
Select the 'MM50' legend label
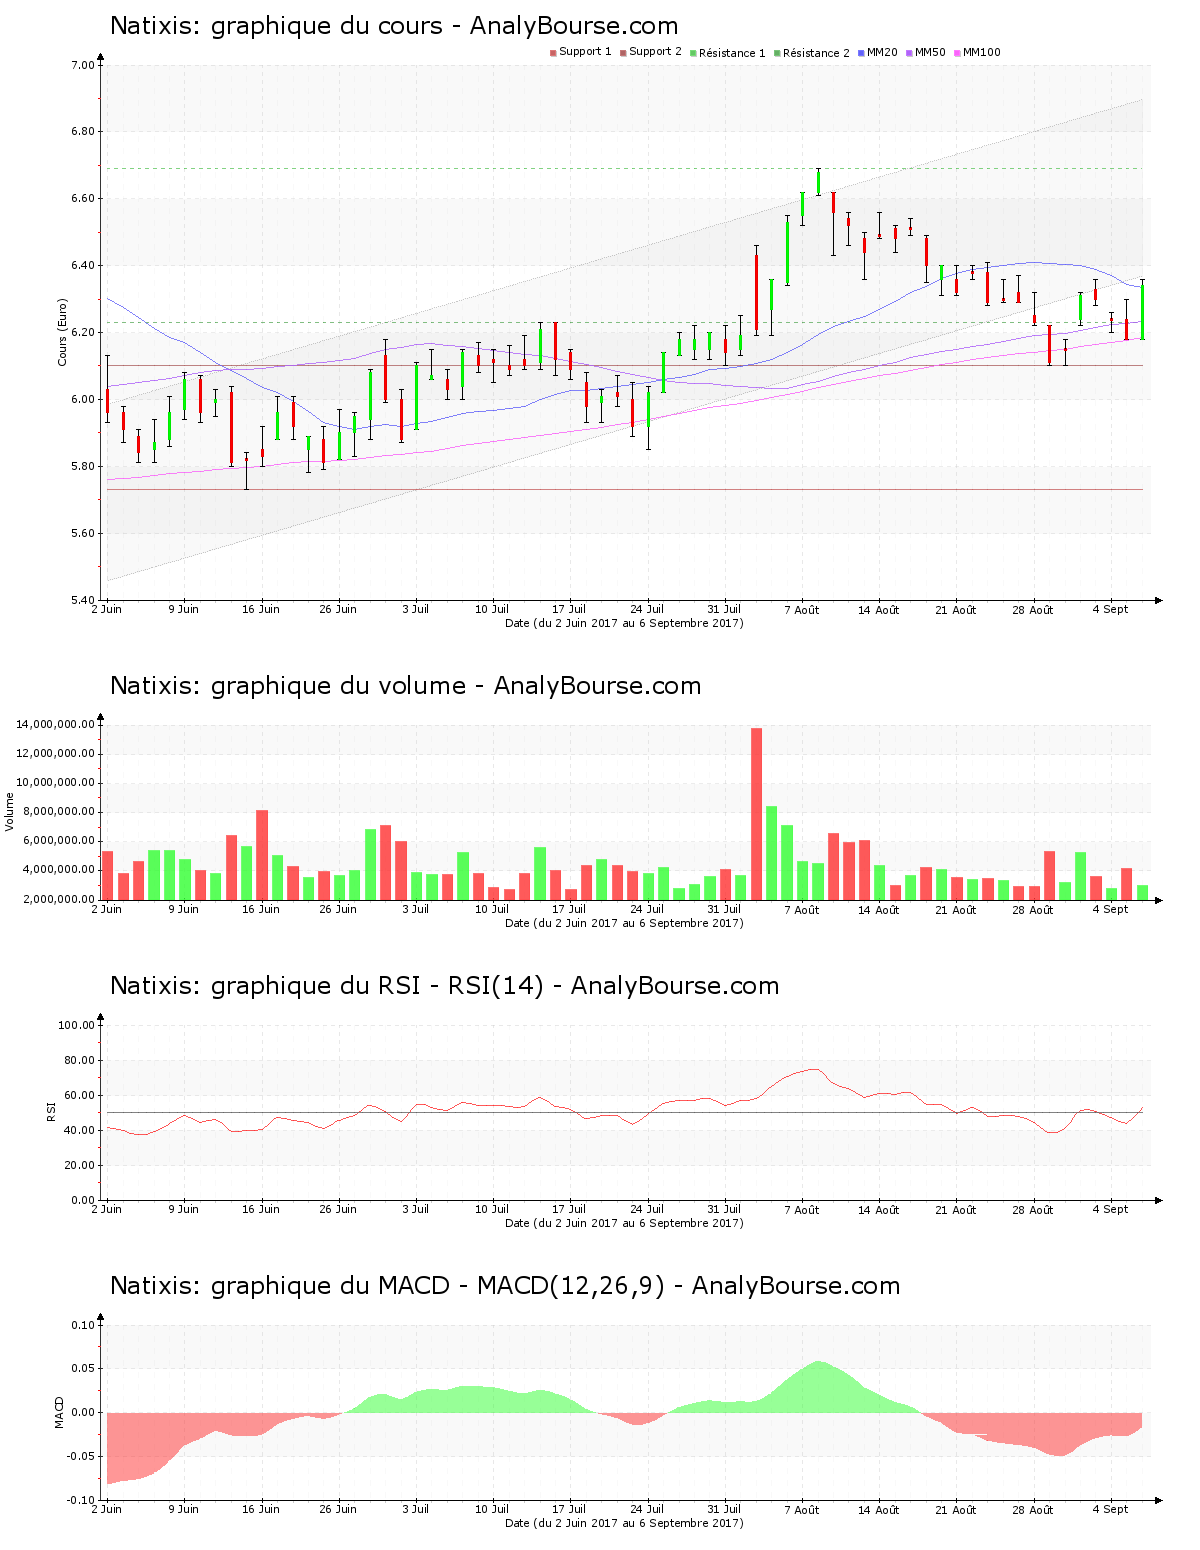tap(930, 52)
